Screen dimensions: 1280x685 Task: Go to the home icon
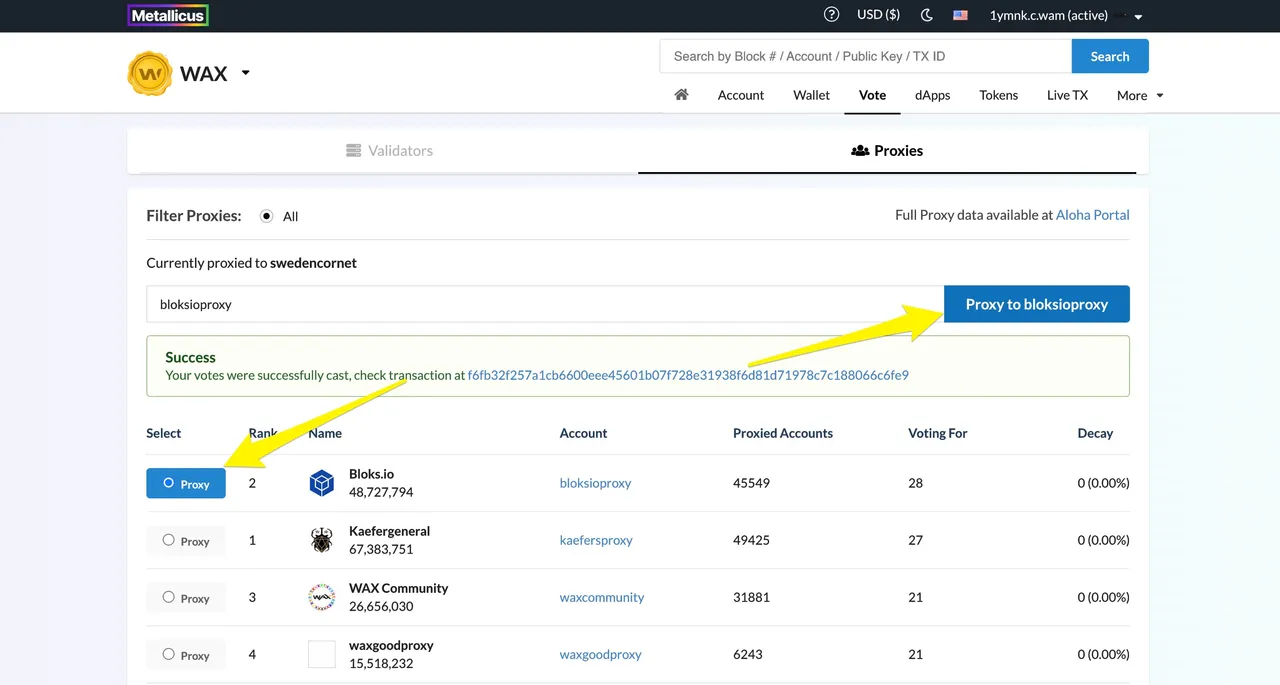coord(681,94)
